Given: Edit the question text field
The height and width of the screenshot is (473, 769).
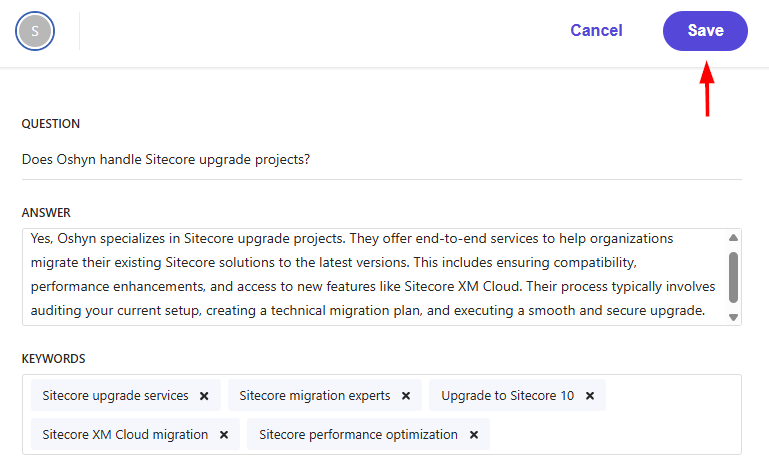Looking at the screenshot, I should tap(382, 159).
